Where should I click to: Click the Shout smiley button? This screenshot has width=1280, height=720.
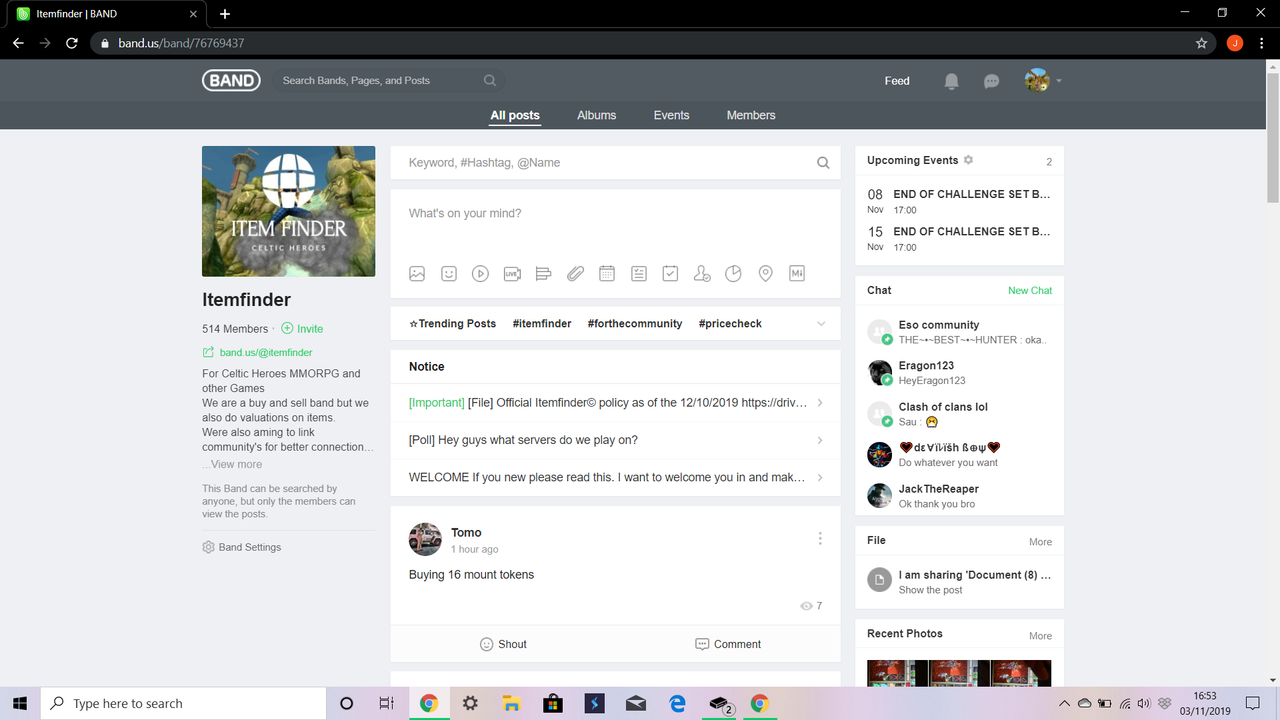(x=503, y=644)
